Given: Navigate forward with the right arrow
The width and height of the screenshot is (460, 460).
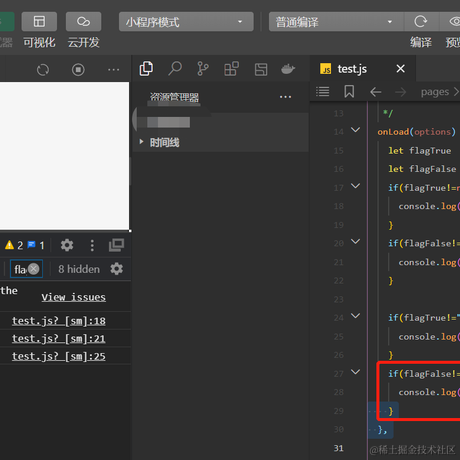Looking at the screenshot, I should (400, 92).
